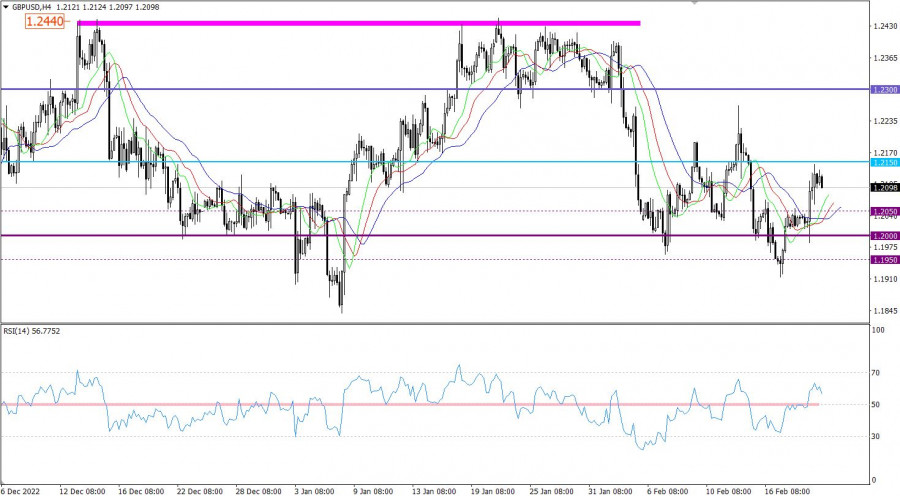The image size is (900, 496).
Task: Select the pink RSI 50 level line
Action: [x=400, y=404]
